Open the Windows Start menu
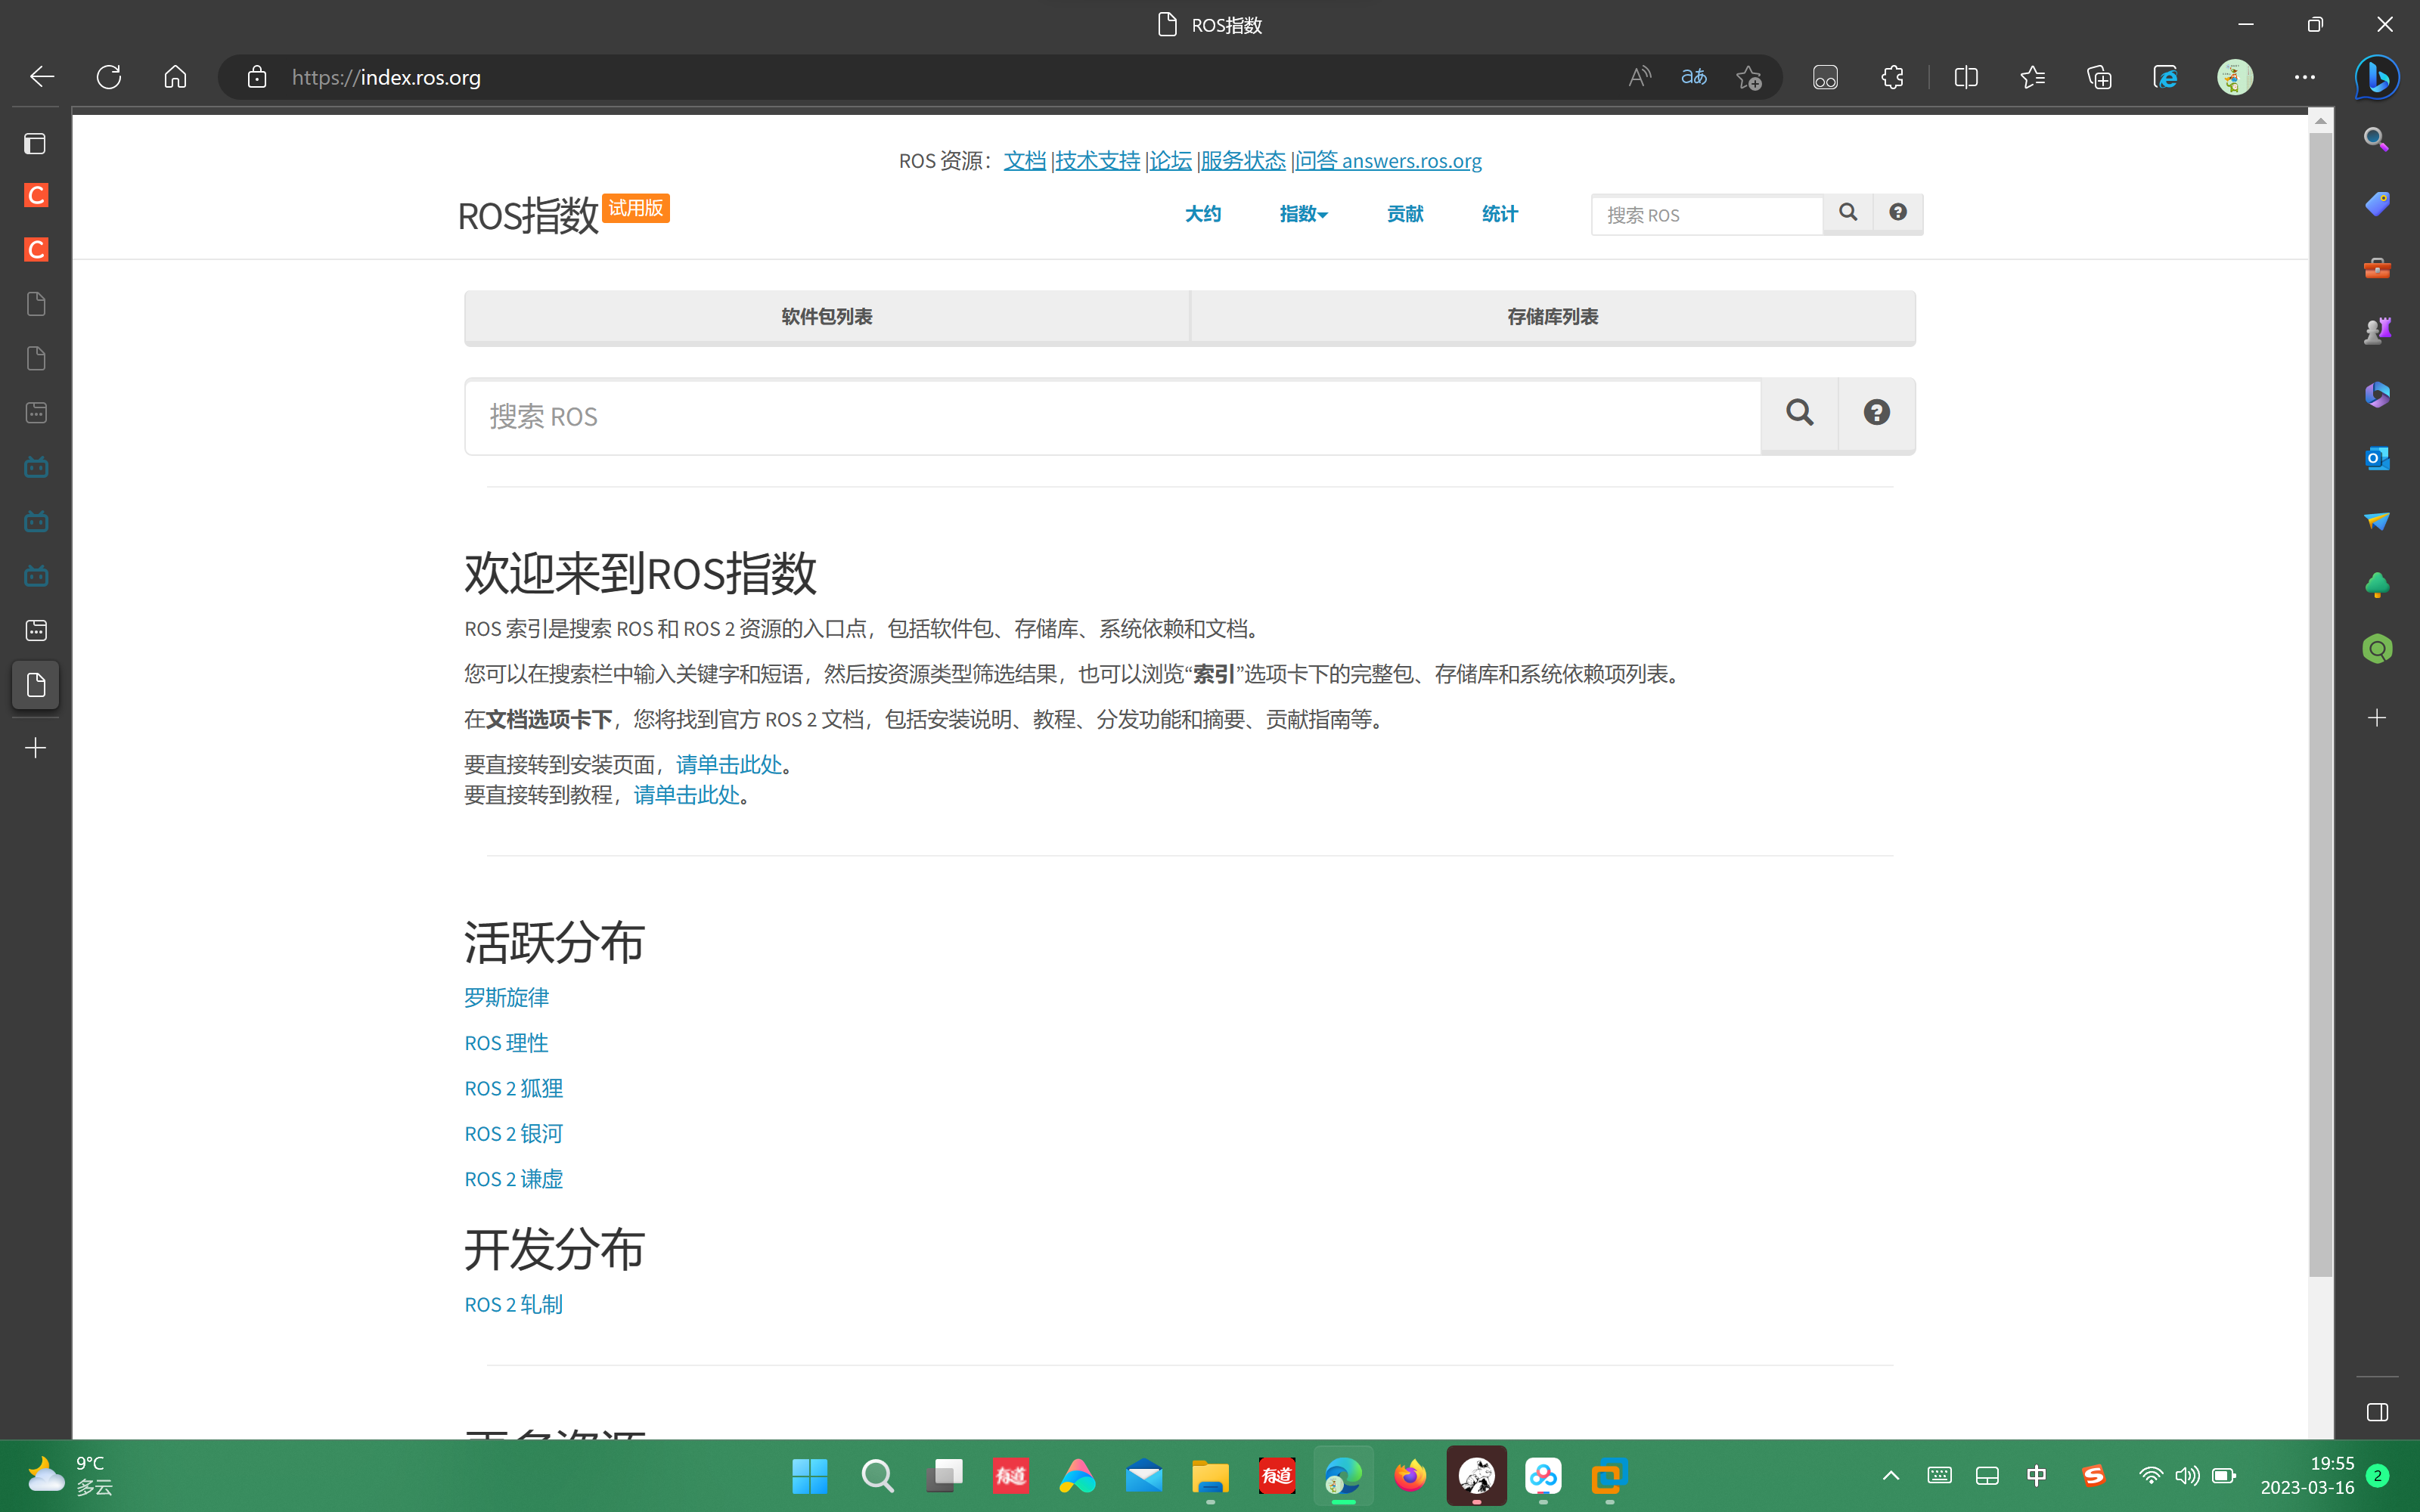This screenshot has width=2420, height=1512. tap(809, 1476)
